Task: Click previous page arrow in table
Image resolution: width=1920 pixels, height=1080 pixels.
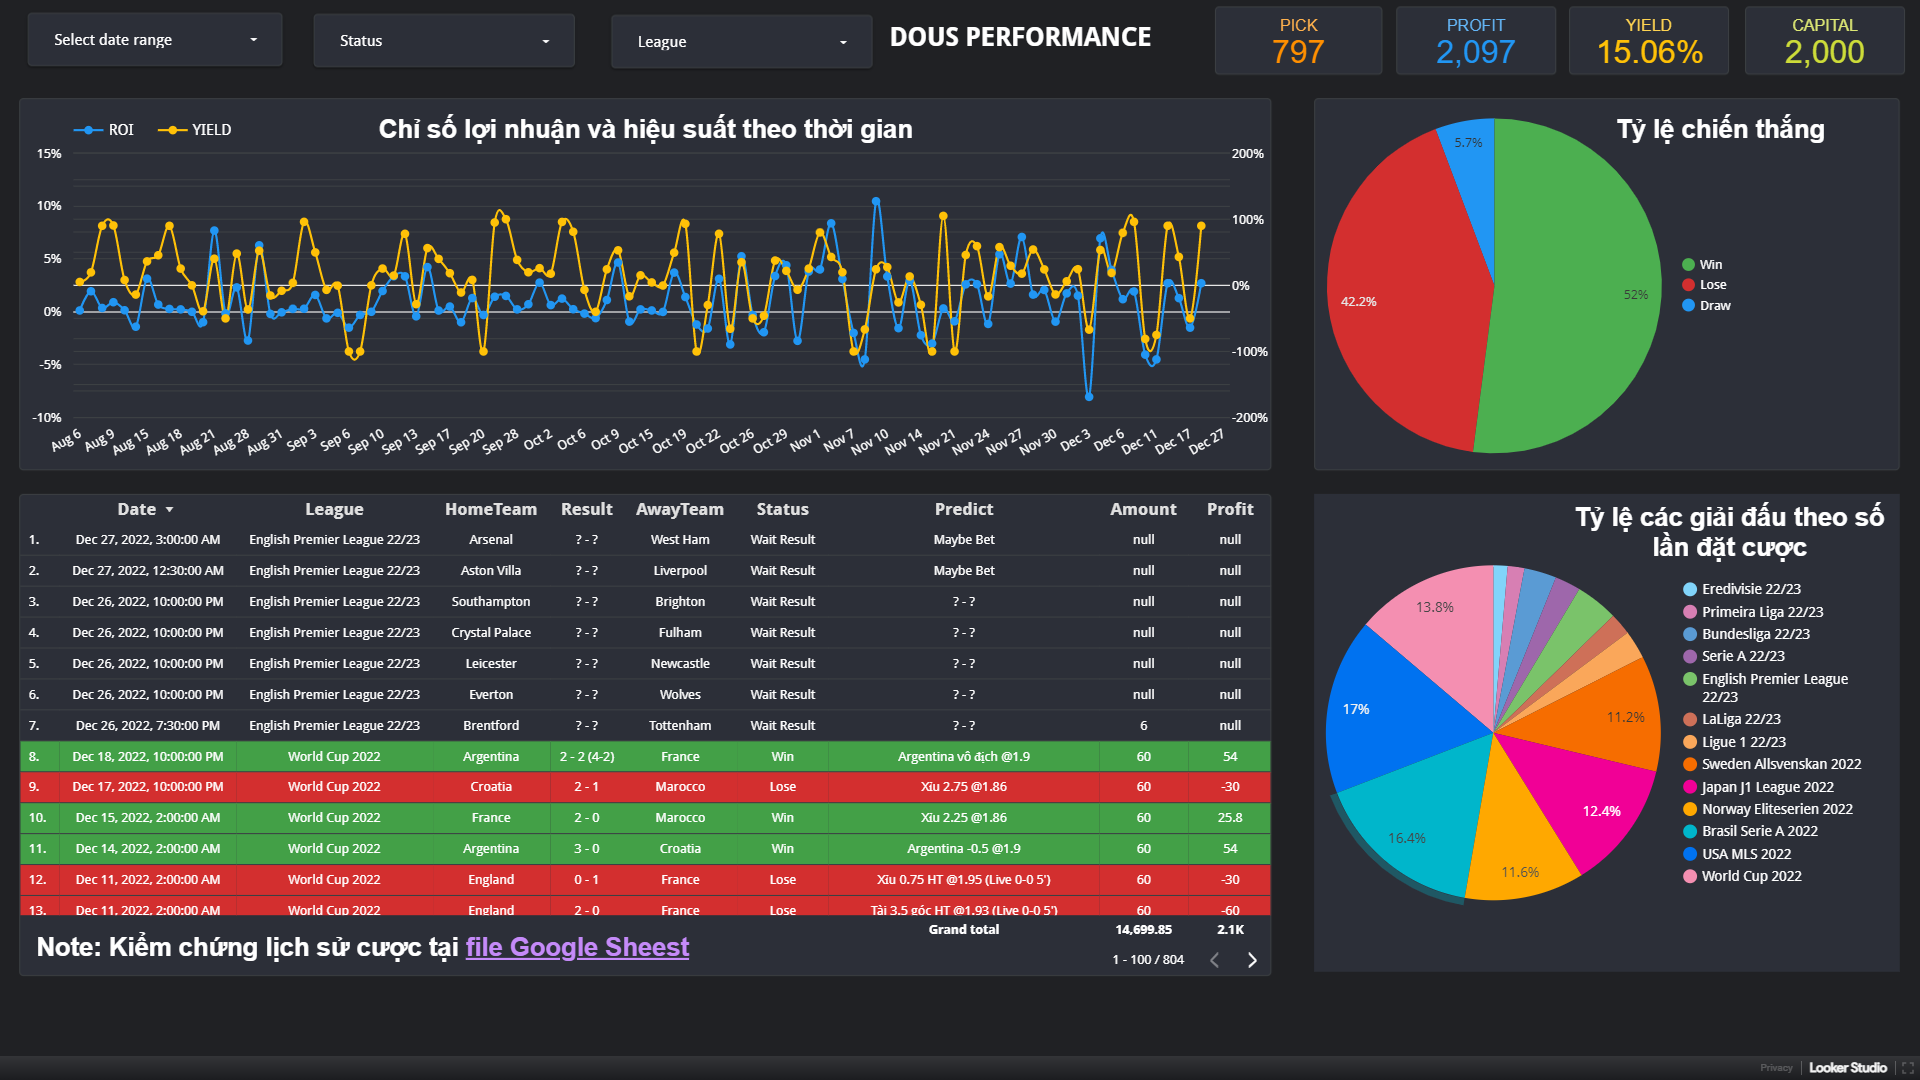Action: [x=1214, y=960]
